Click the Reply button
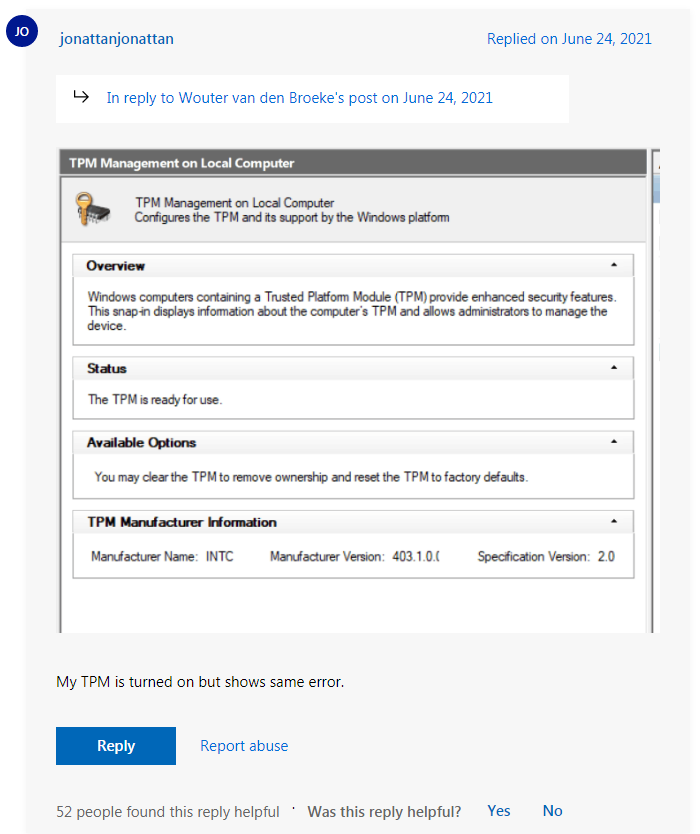The height and width of the screenshot is (834, 700). (x=116, y=746)
